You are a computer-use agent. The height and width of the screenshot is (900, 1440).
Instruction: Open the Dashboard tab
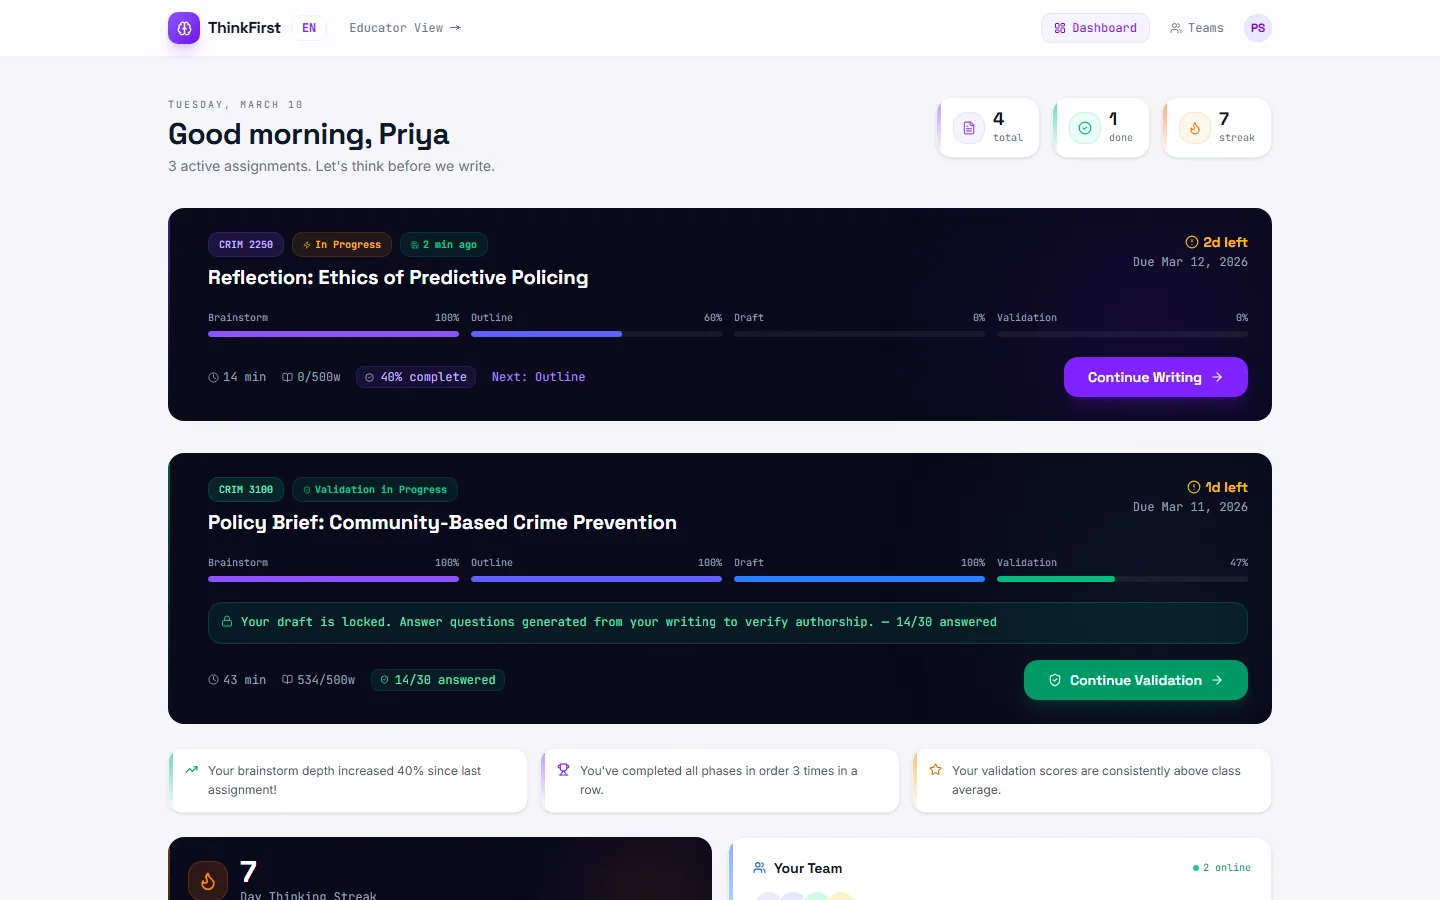(x=1096, y=28)
